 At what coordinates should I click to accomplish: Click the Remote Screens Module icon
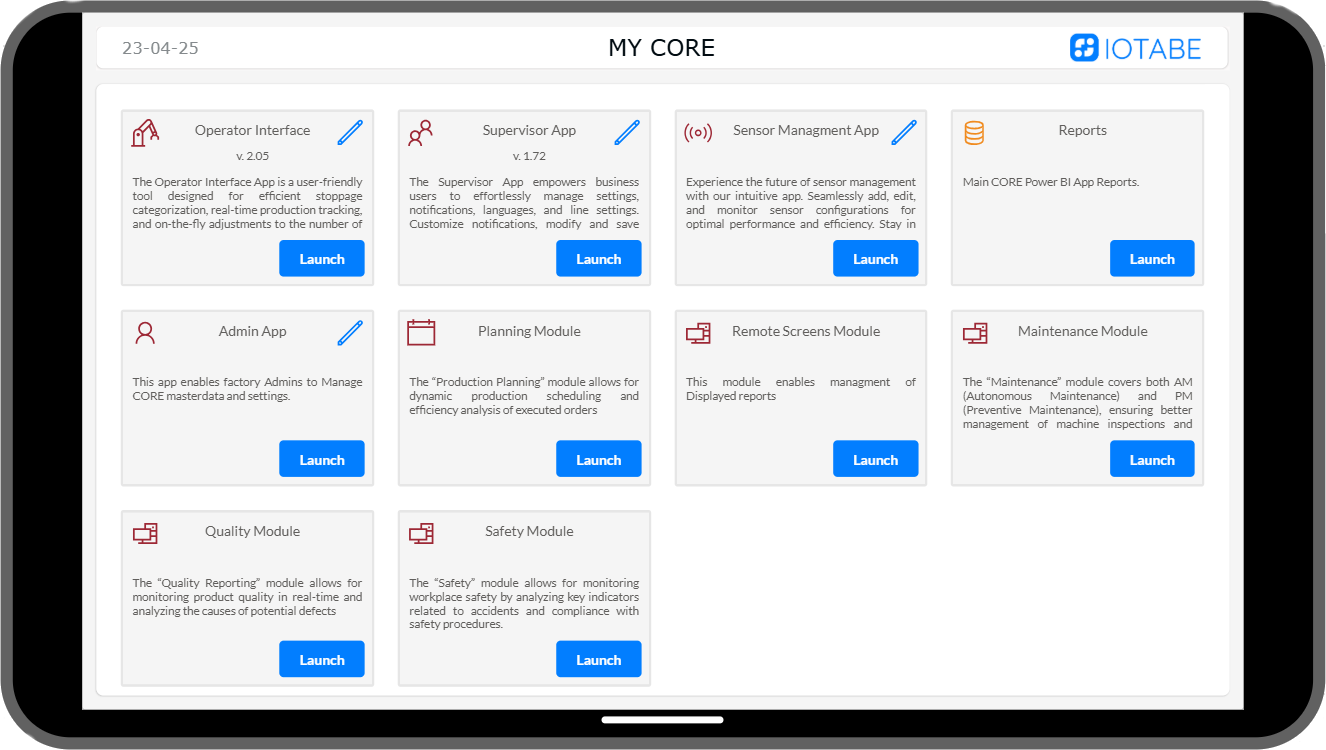coord(698,333)
